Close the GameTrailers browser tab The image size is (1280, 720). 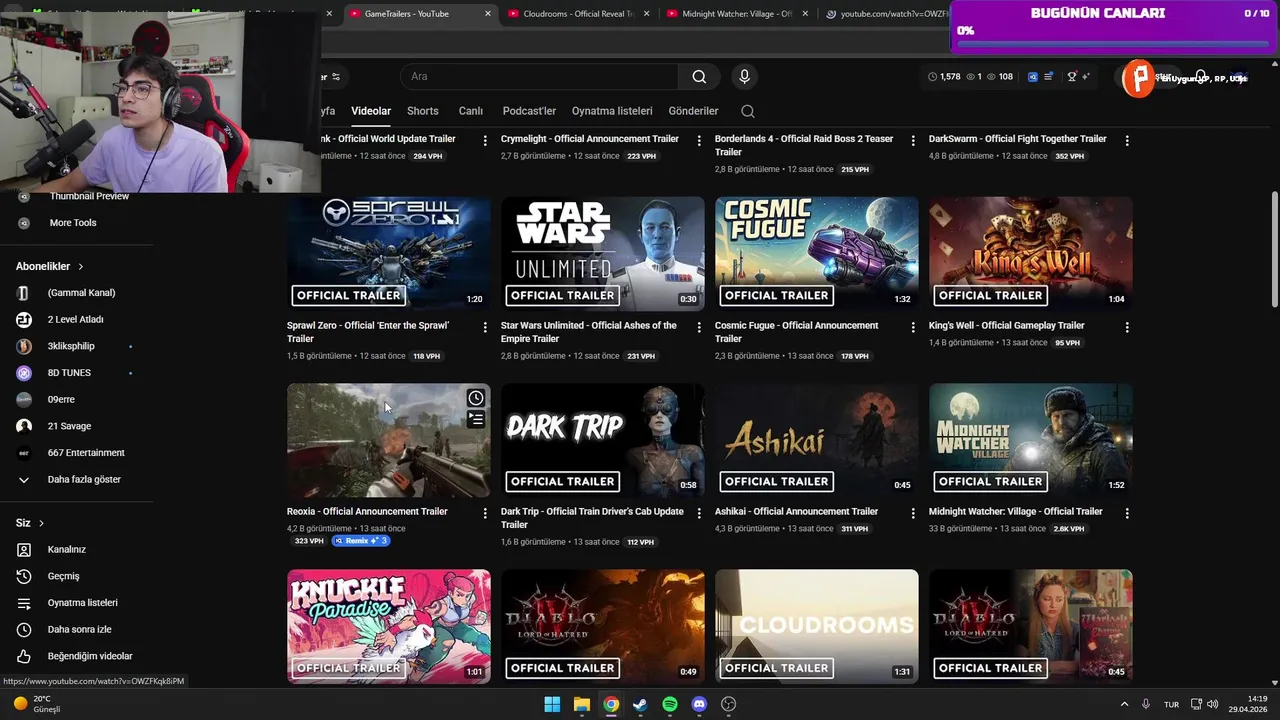pyautogui.click(x=488, y=14)
